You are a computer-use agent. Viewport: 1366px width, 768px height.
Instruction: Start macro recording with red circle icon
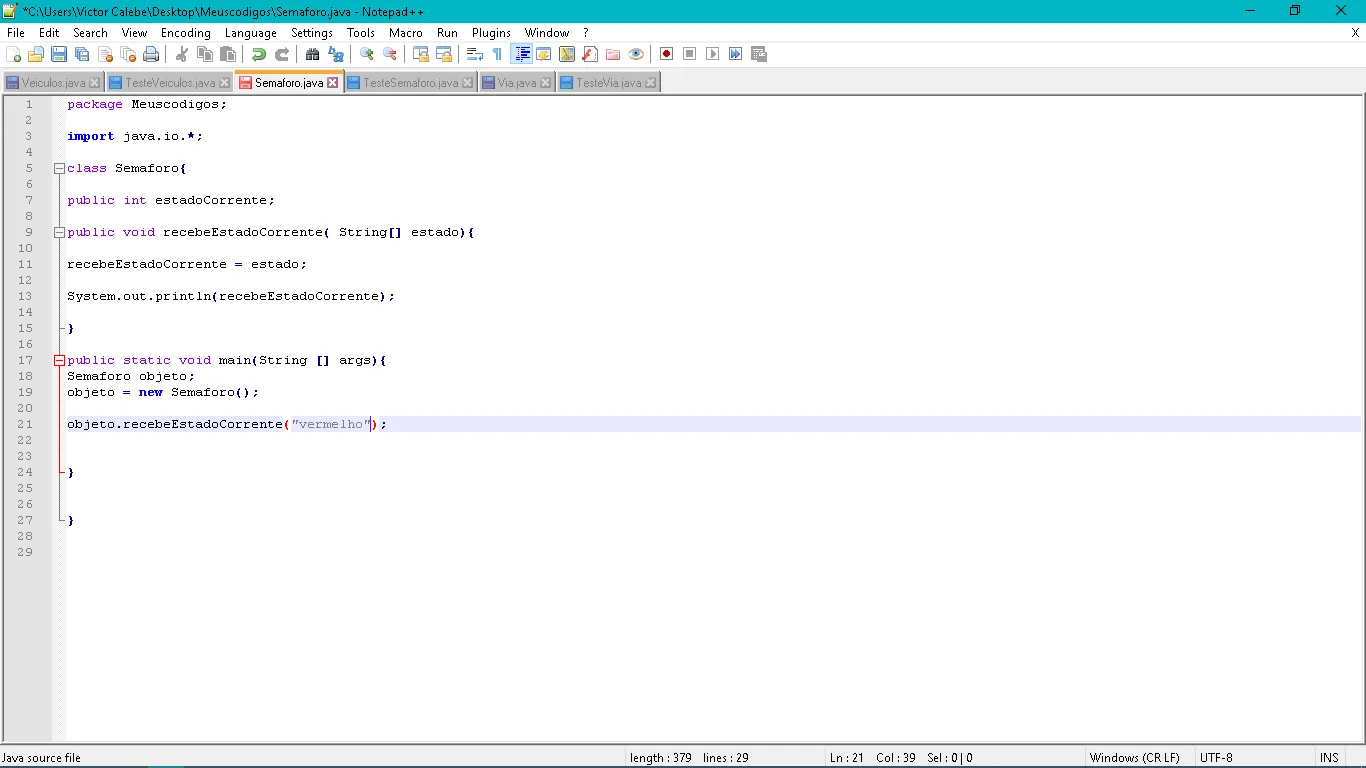pyautogui.click(x=666, y=54)
